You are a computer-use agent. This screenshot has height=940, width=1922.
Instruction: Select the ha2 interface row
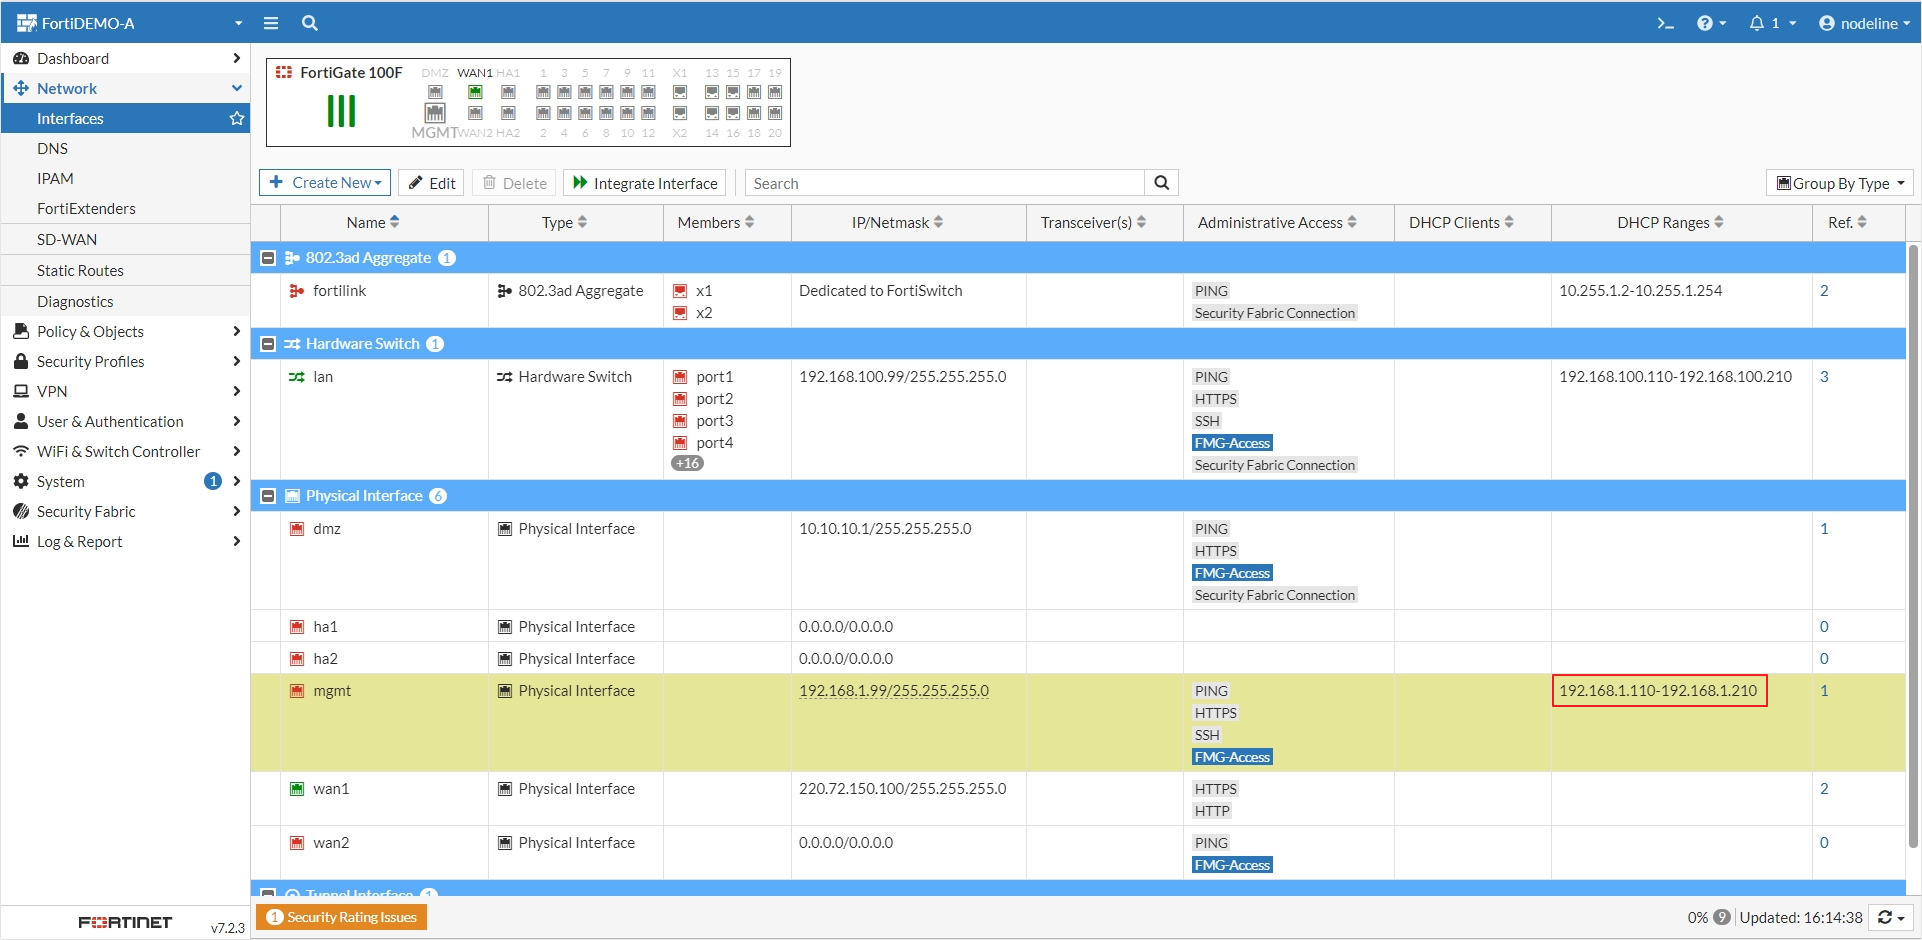tap(1078, 658)
